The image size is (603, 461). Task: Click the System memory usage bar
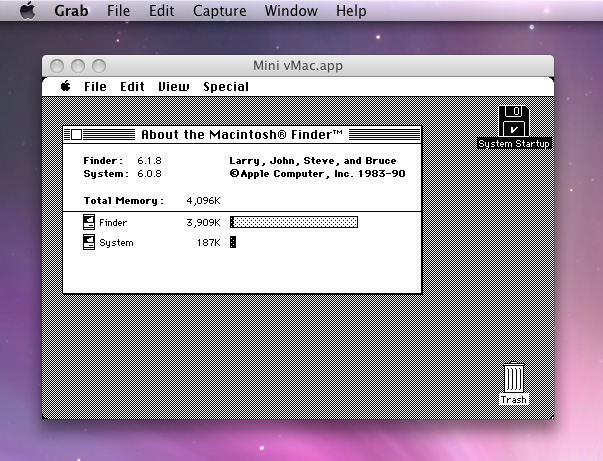(233, 242)
